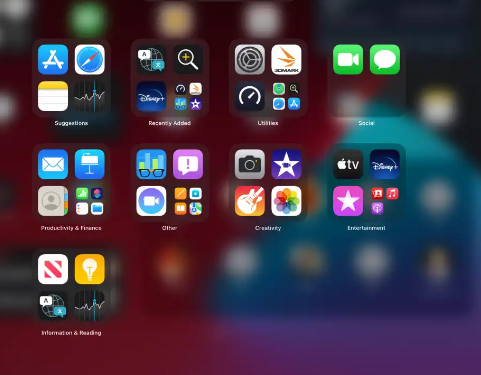Open the Tips lightbulb app
Image resolution: width=481 pixels, height=375 pixels.
pos(90,269)
